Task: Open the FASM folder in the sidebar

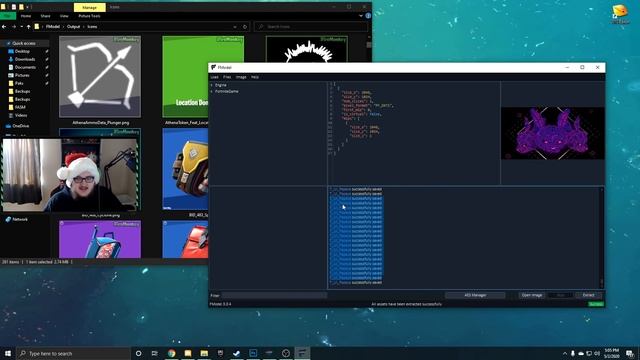Action: point(20,107)
